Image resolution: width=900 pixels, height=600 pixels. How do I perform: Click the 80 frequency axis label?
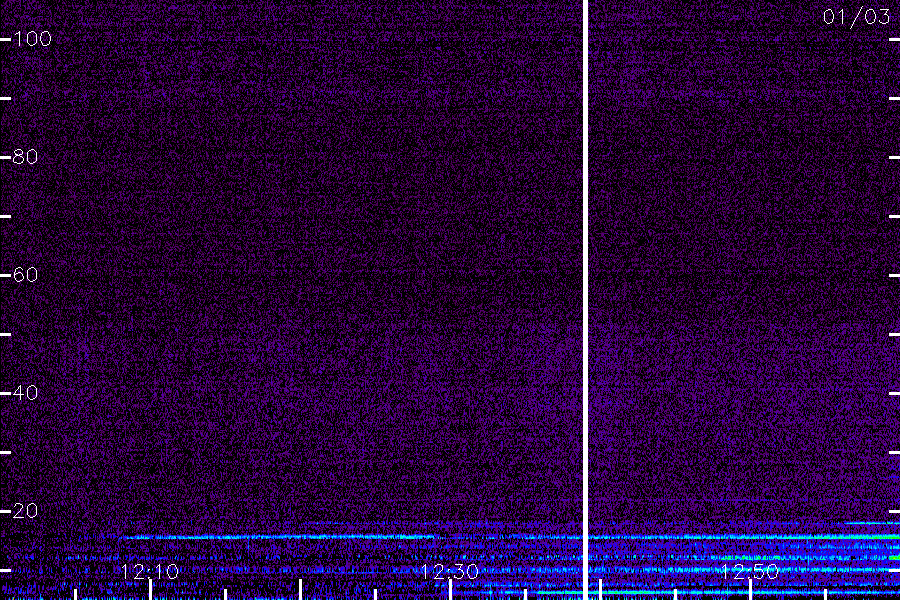pyautogui.click(x=25, y=157)
